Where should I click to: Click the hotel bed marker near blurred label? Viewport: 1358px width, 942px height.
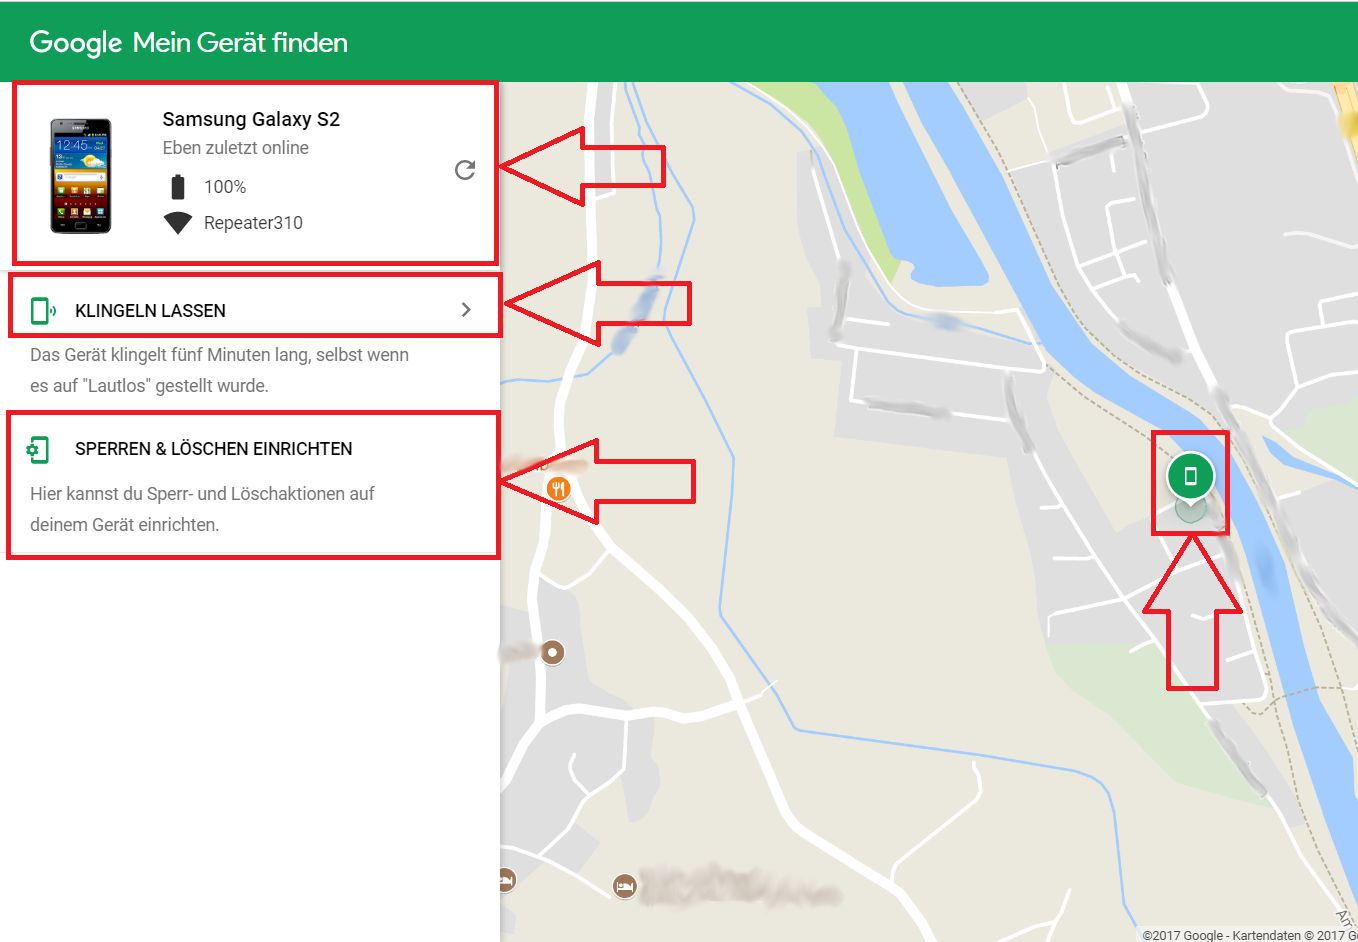(x=625, y=886)
